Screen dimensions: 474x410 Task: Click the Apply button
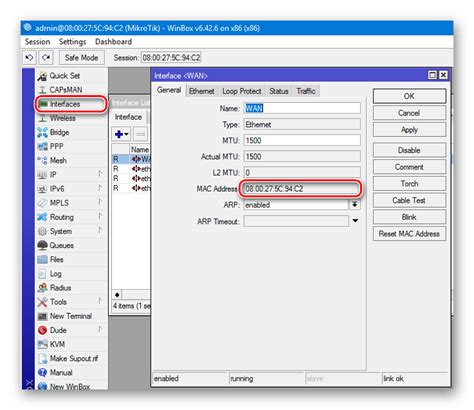(409, 130)
